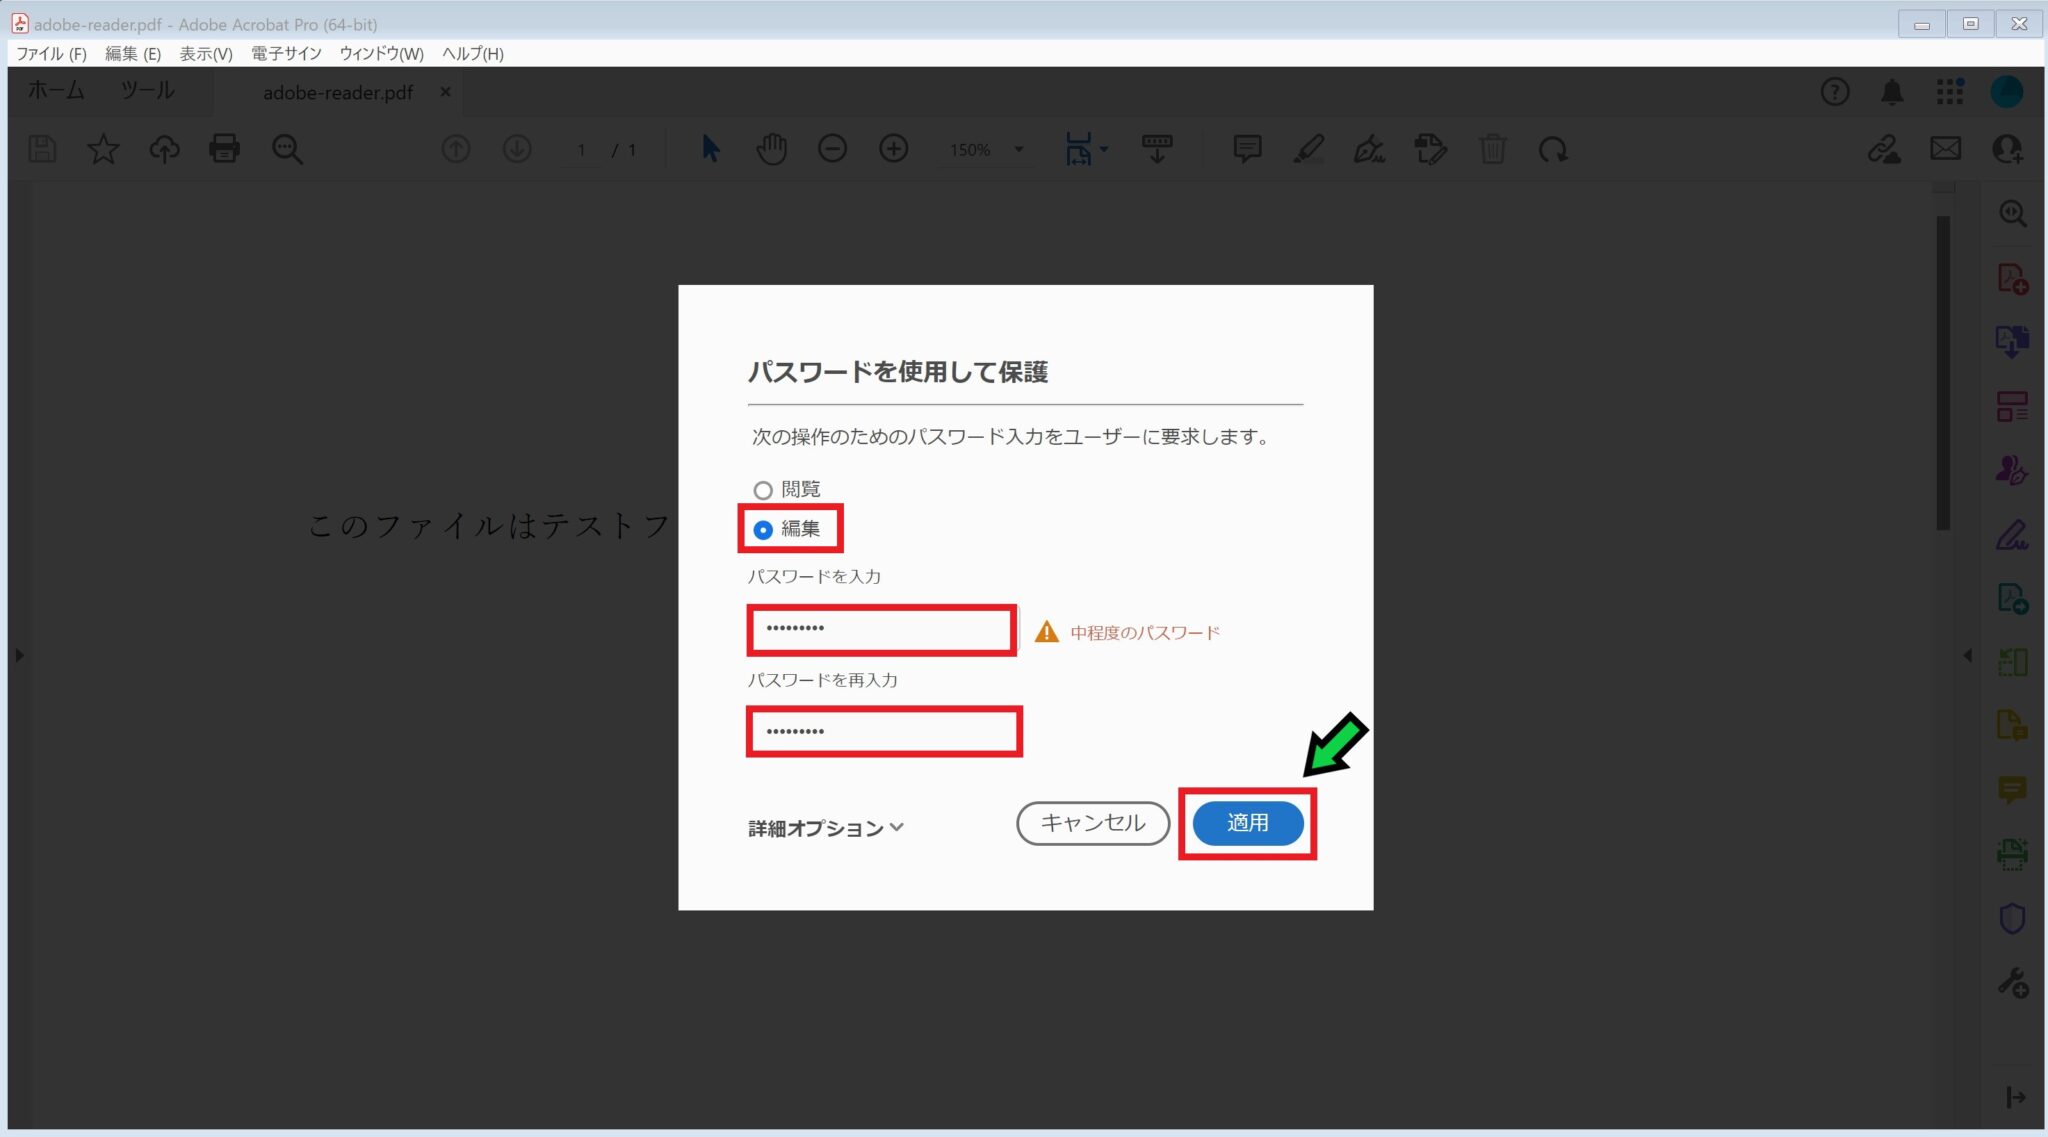Screen dimensions: 2048x1137
Task: Click the zoom in plus icon
Action: 893,149
